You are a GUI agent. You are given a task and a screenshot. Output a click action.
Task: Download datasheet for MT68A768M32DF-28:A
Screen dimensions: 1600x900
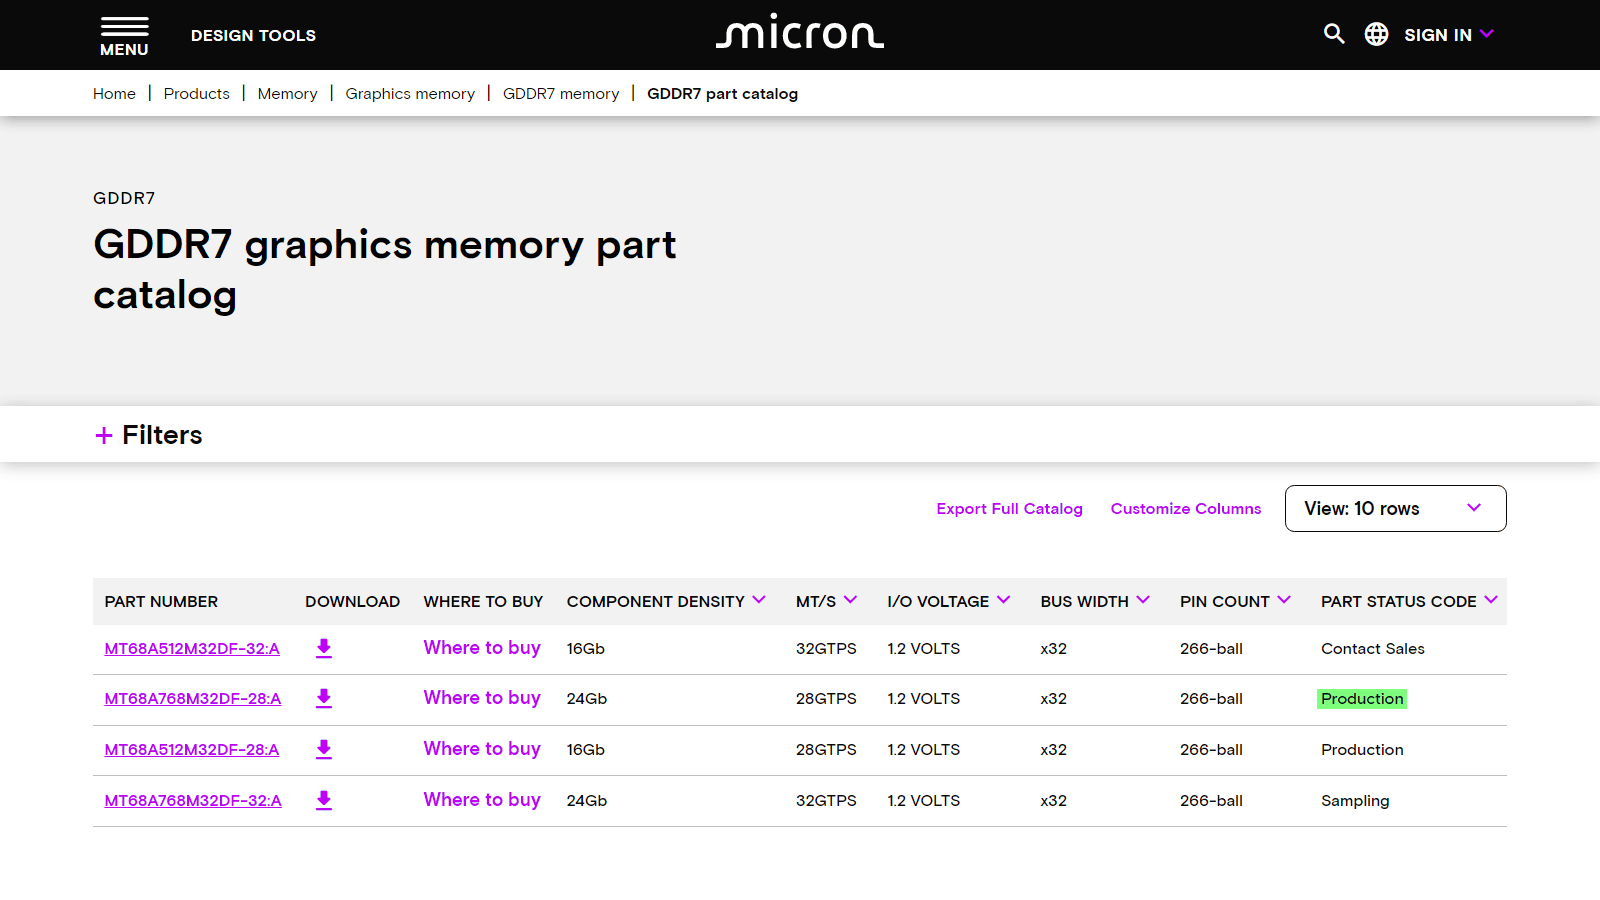324,699
